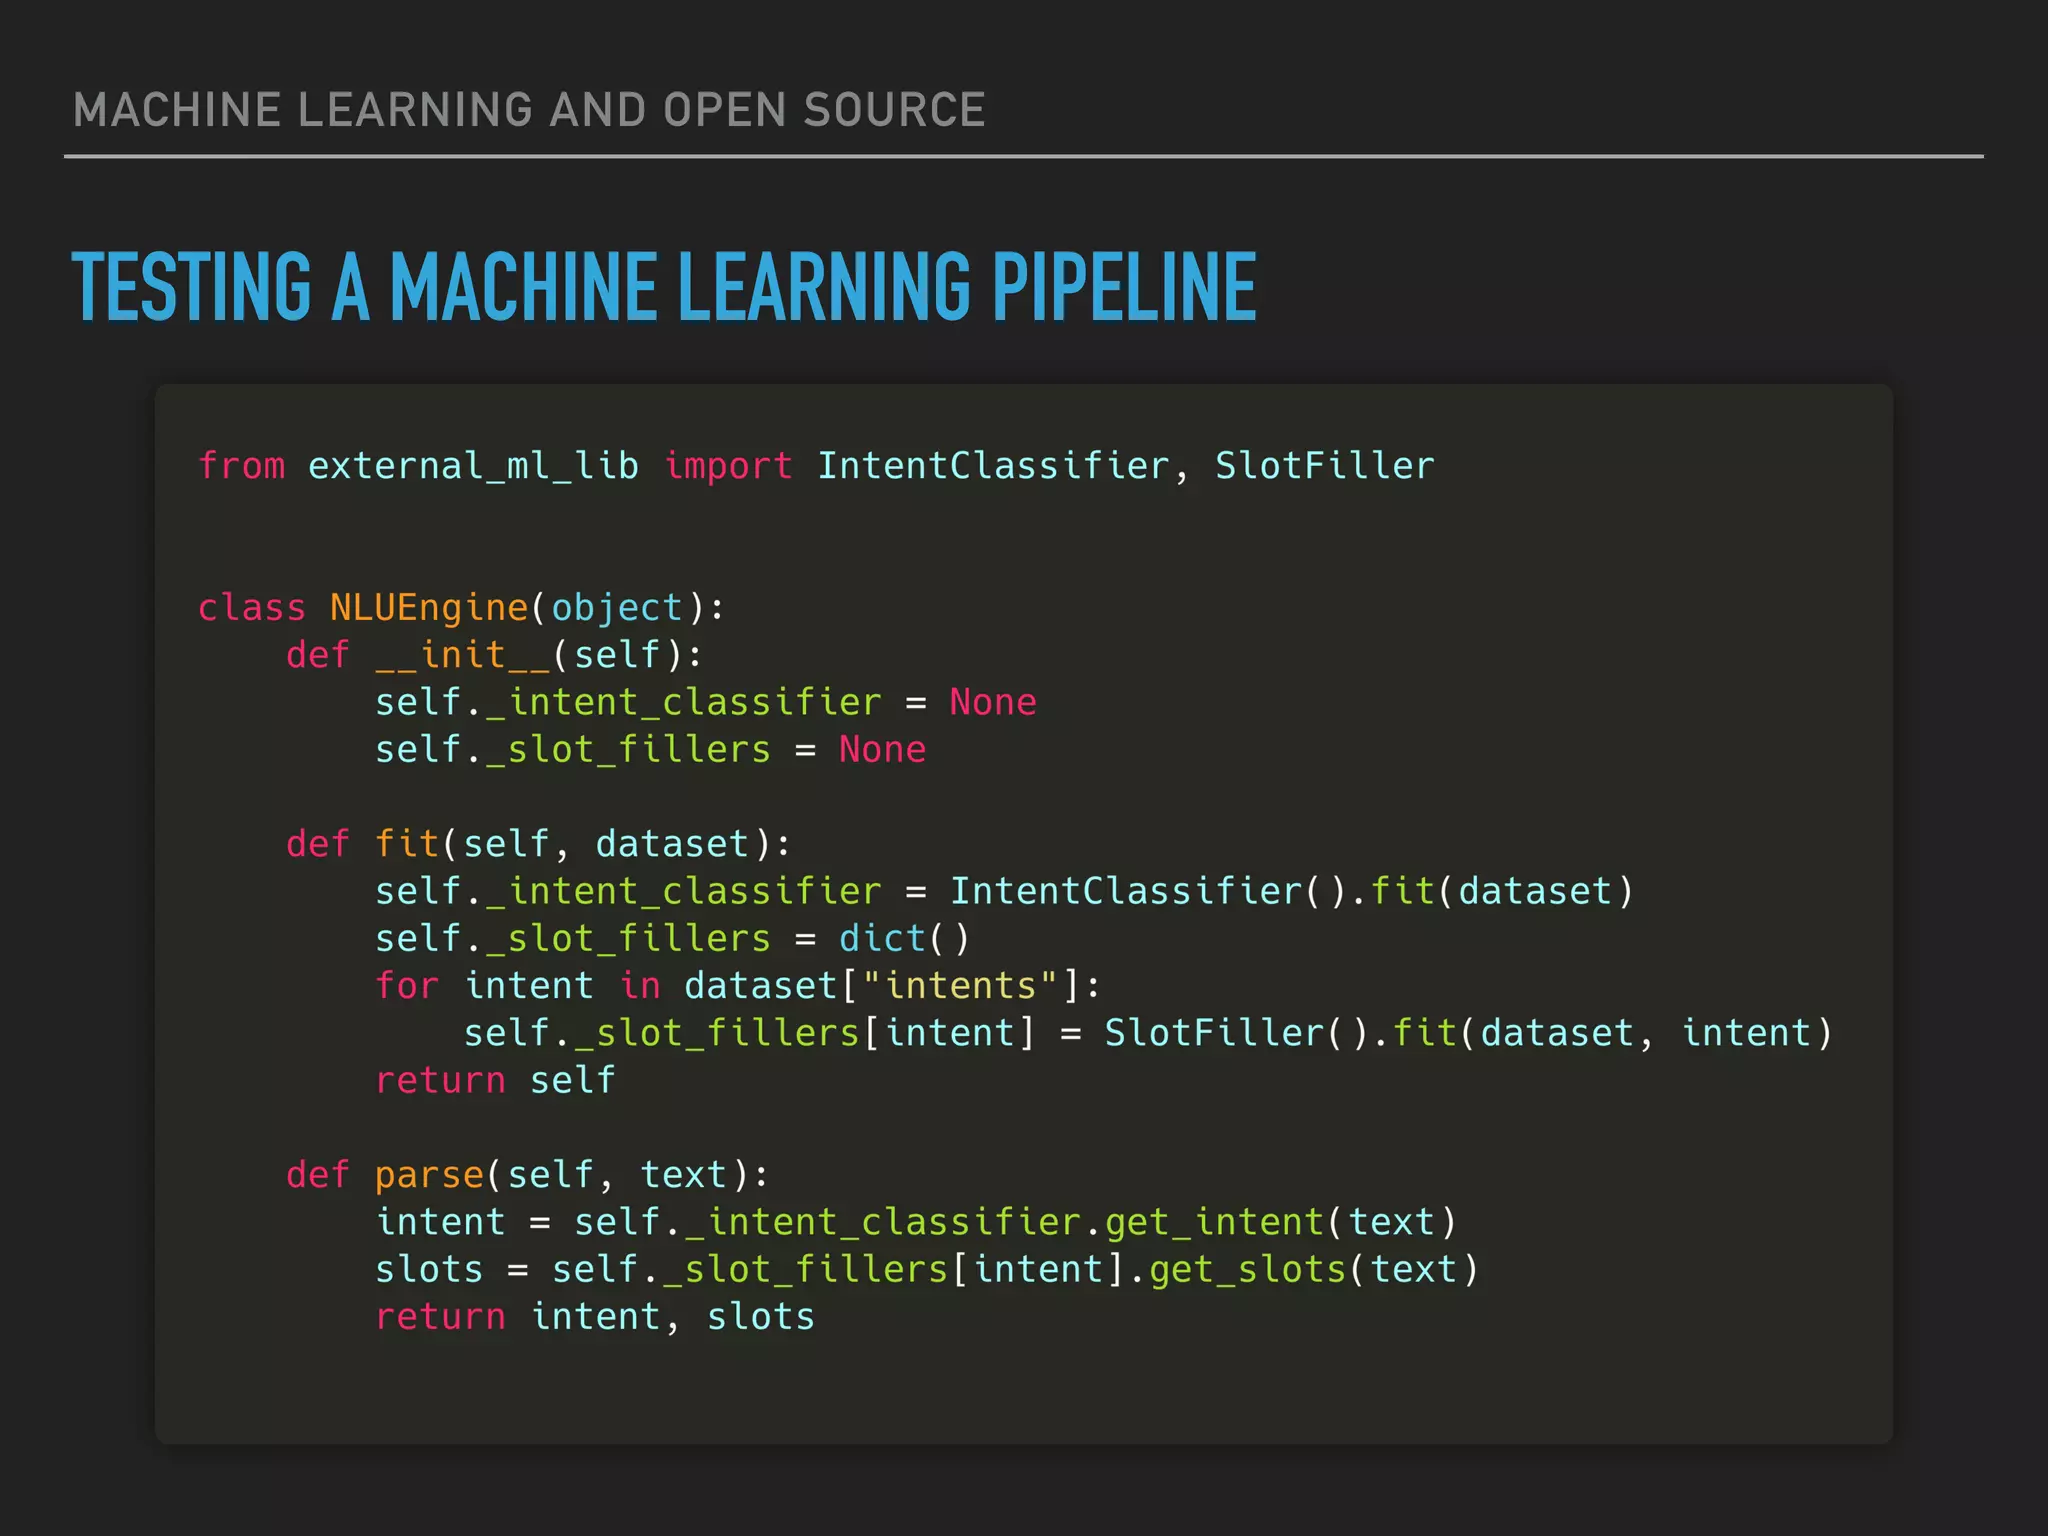
Task: Click the line 'class NLUEngine(object):'
Action: 461,608
